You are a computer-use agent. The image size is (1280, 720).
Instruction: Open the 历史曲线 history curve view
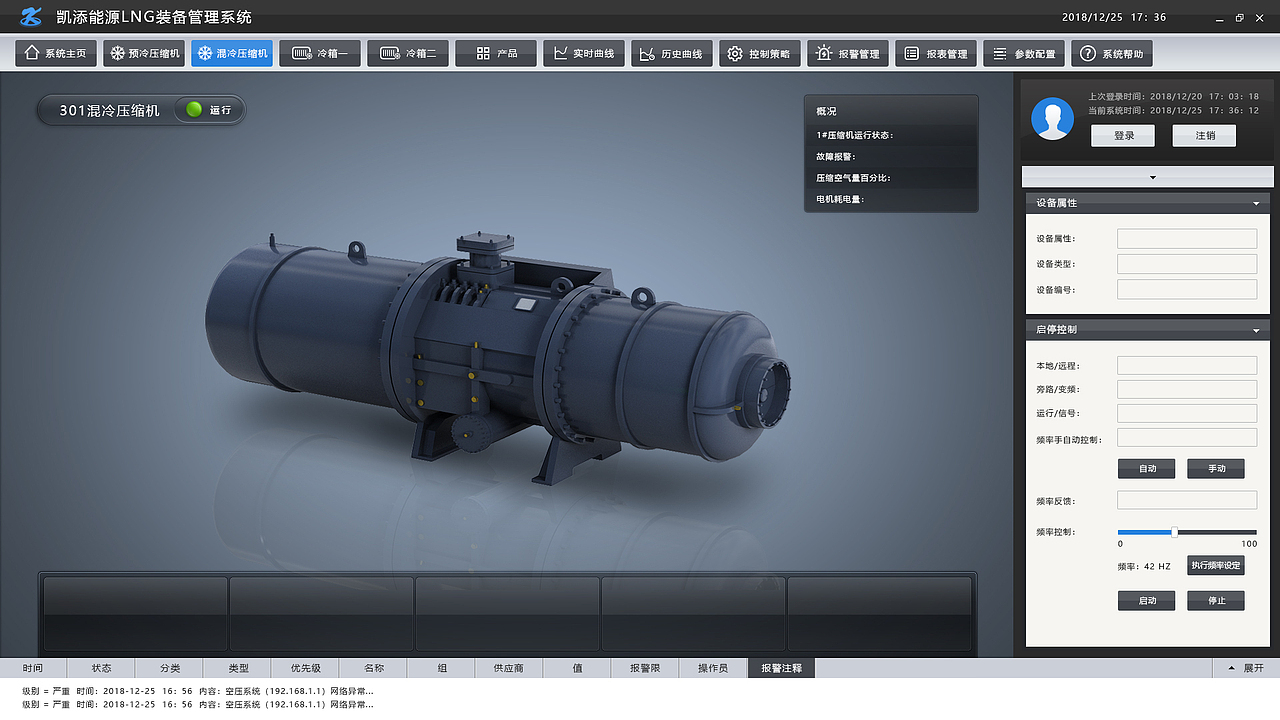click(x=672, y=53)
